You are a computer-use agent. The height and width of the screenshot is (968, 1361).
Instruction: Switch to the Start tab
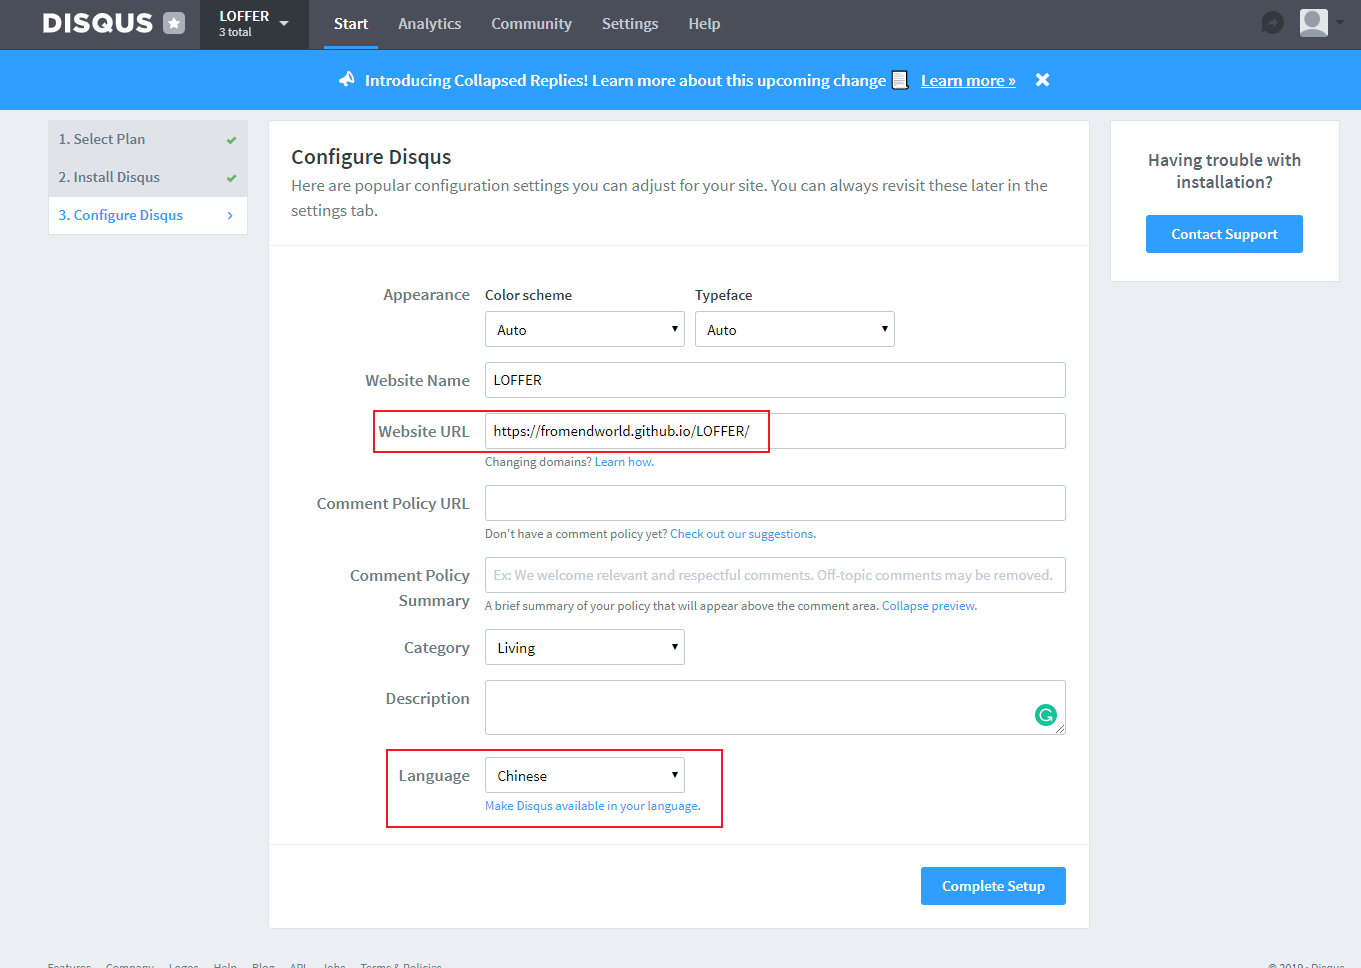[x=351, y=24]
